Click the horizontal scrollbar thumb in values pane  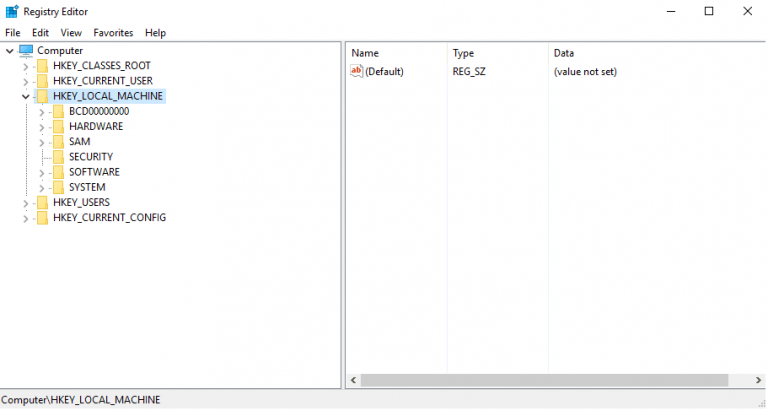[x=544, y=380]
